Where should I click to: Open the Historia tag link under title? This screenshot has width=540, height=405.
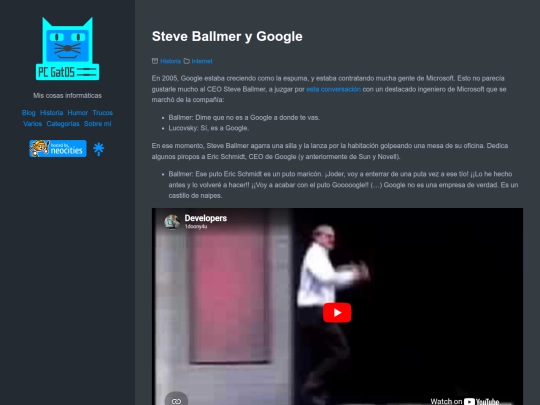click(170, 61)
